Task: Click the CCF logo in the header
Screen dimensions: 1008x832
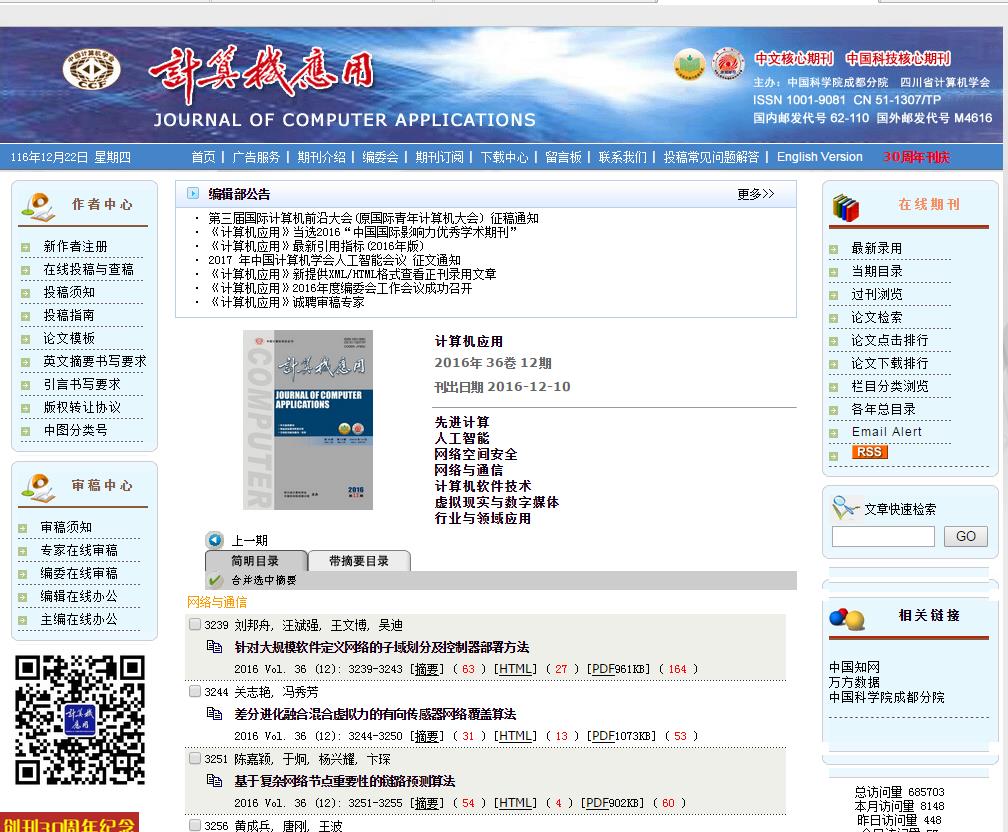Action: coord(91,69)
